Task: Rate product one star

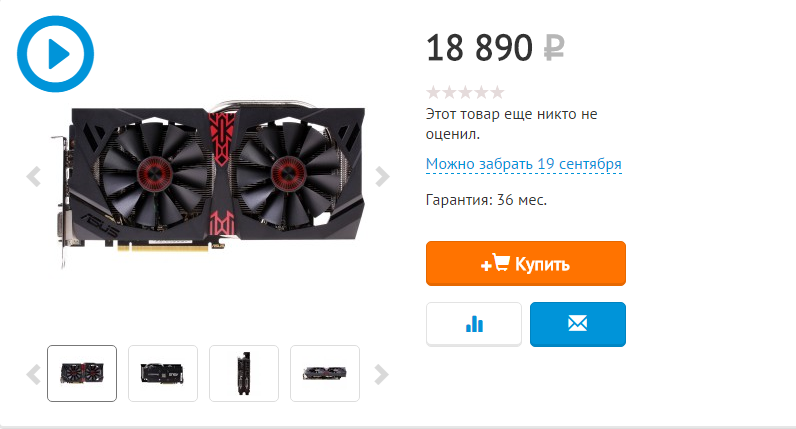Action: point(434,92)
